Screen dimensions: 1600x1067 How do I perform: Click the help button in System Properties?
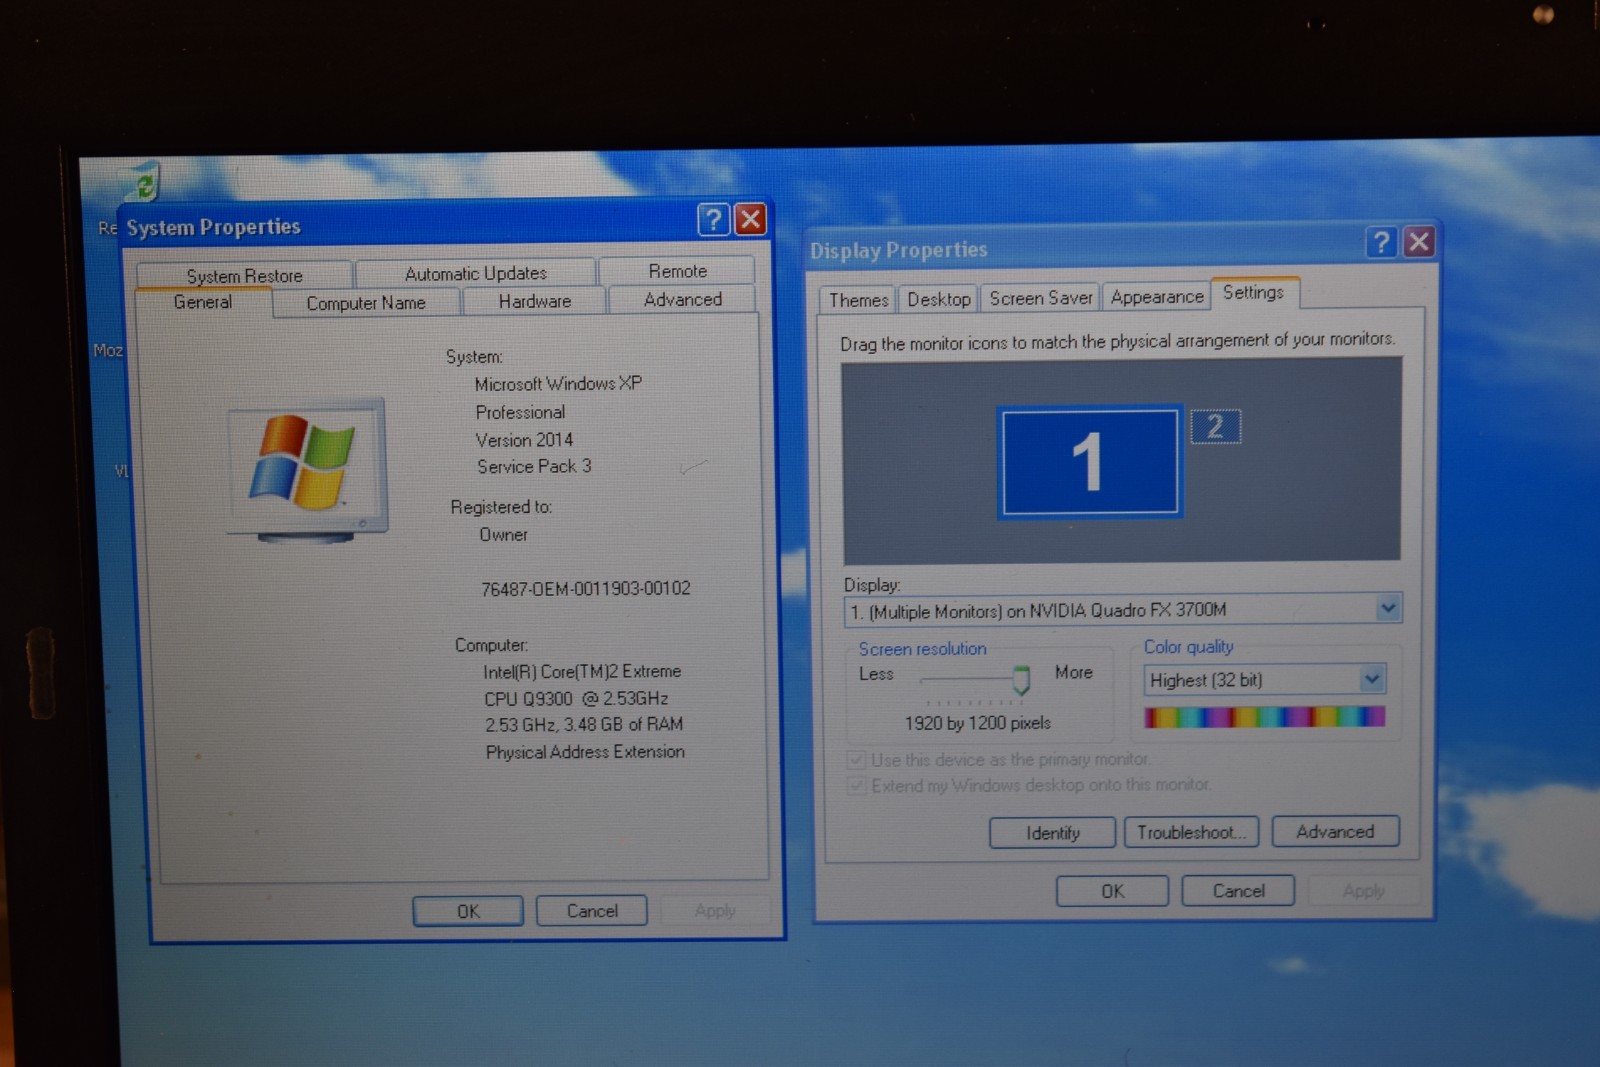[713, 219]
